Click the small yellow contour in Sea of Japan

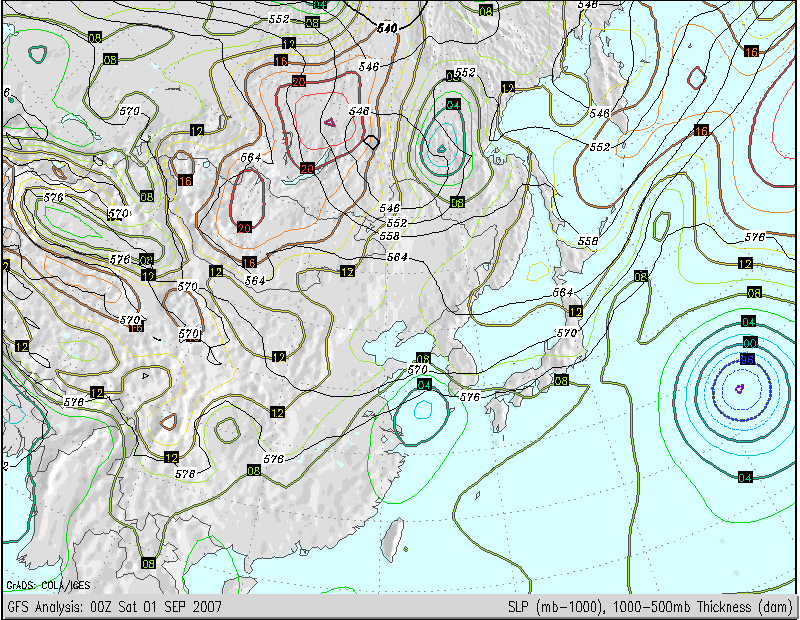coord(538,271)
